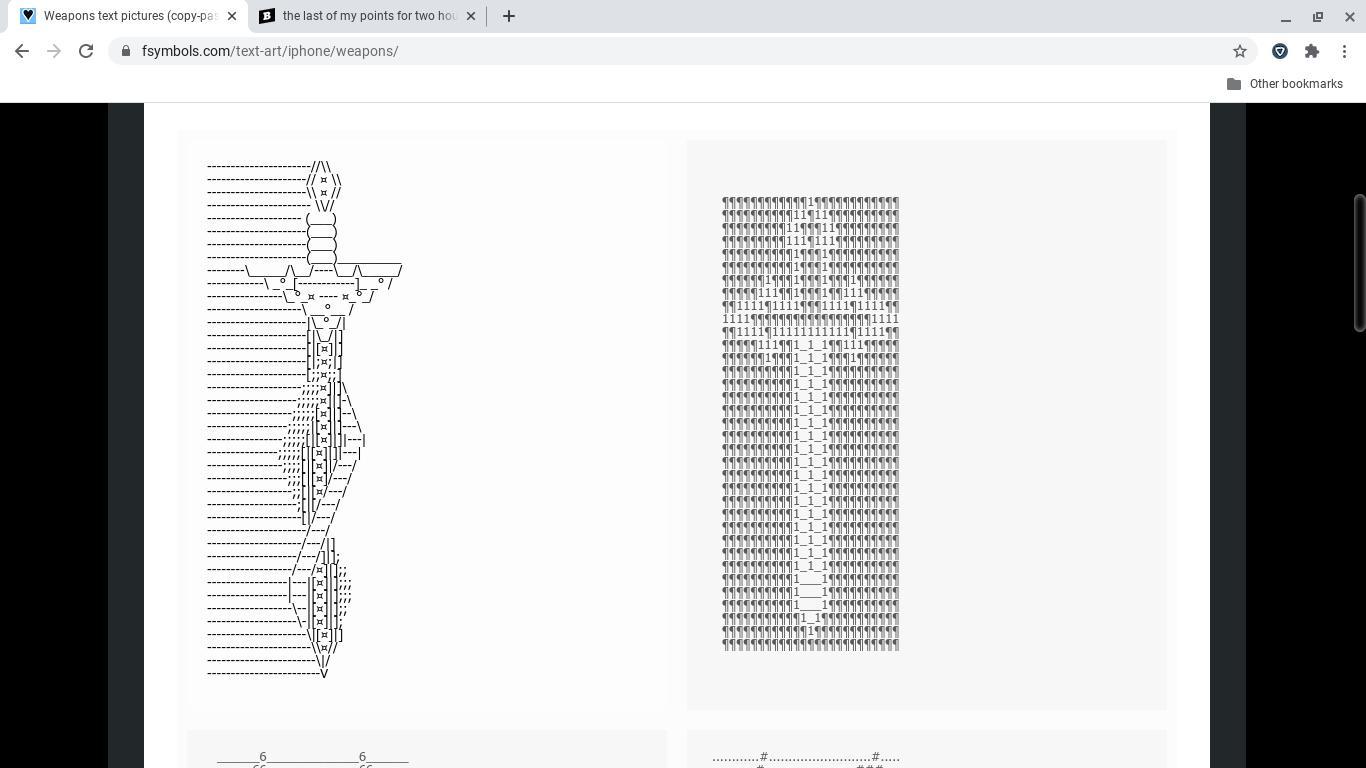The width and height of the screenshot is (1366, 768).
Task: Open the shield extension icon
Action: [x=1280, y=51]
